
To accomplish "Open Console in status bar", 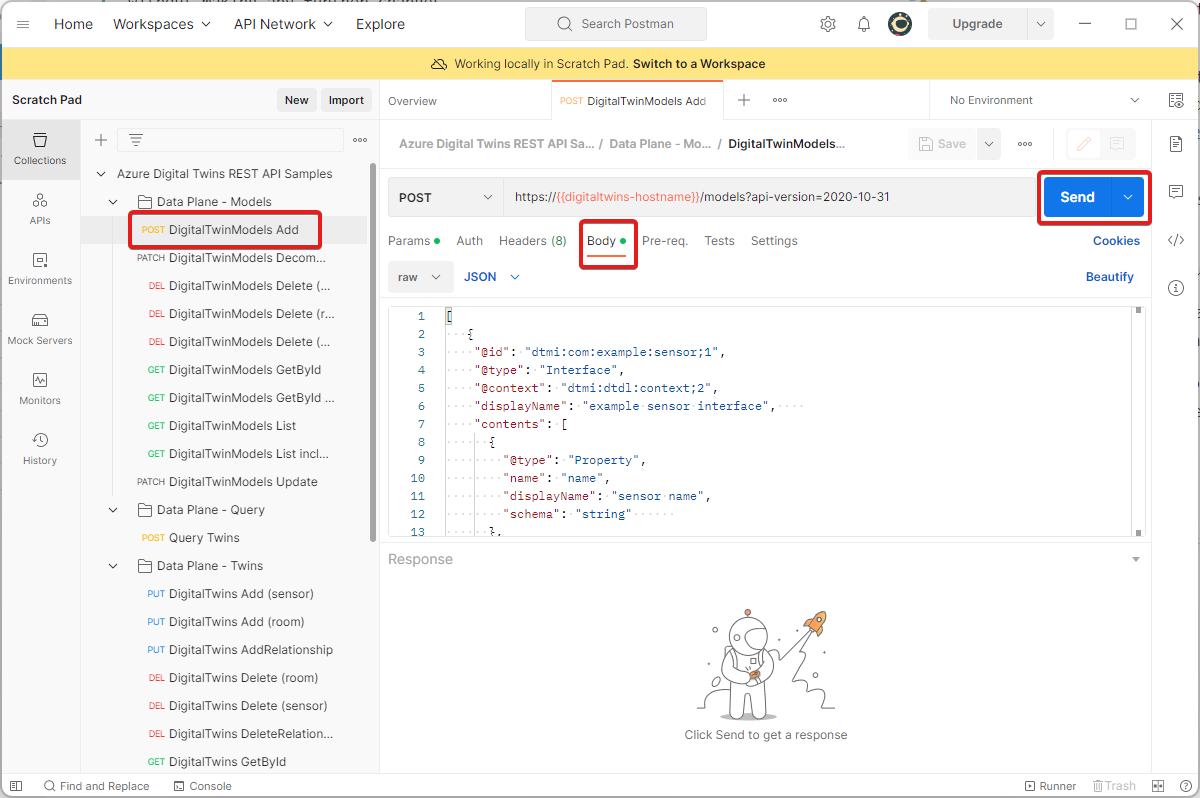I will pyautogui.click(x=203, y=786).
